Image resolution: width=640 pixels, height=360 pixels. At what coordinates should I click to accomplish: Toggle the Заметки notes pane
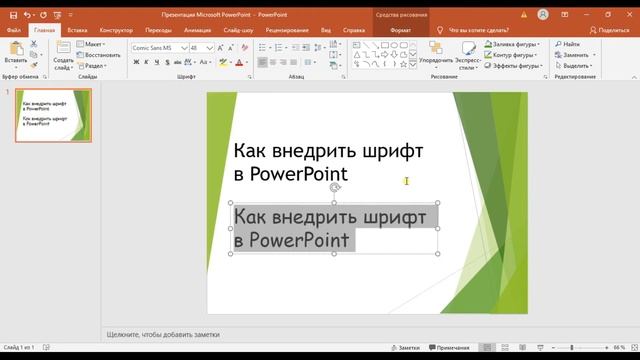[405, 348]
